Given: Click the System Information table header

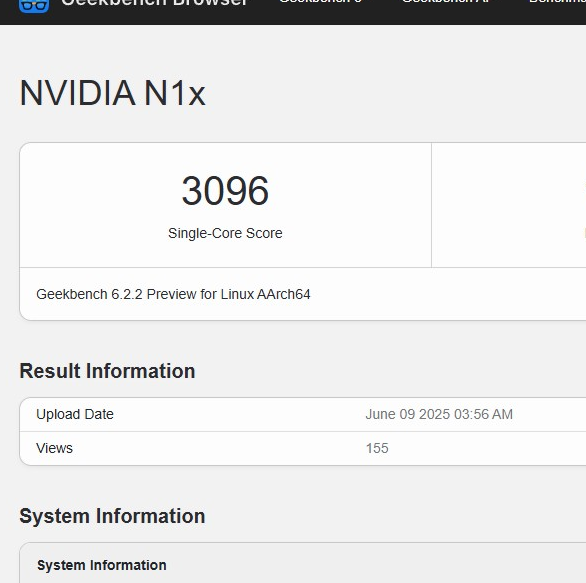Looking at the screenshot, I should point(102,565).
